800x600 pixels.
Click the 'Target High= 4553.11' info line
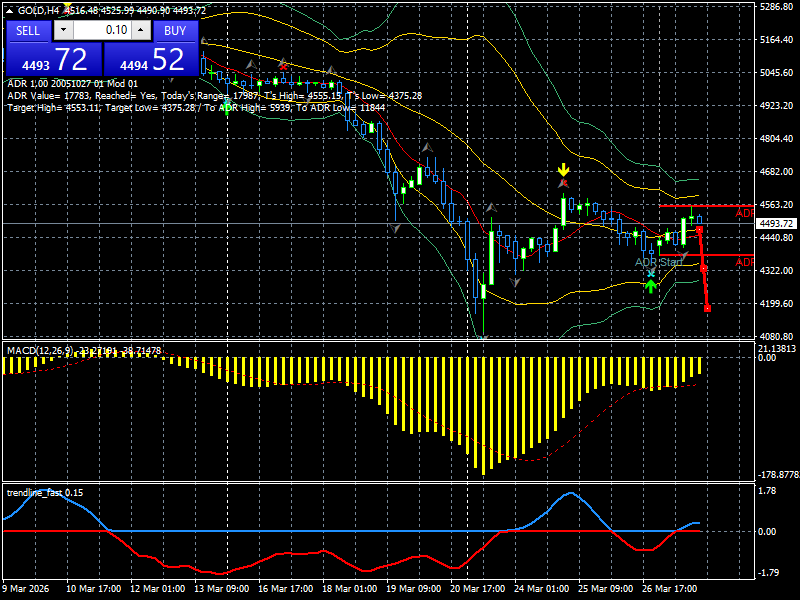click(x=196, y=108)
